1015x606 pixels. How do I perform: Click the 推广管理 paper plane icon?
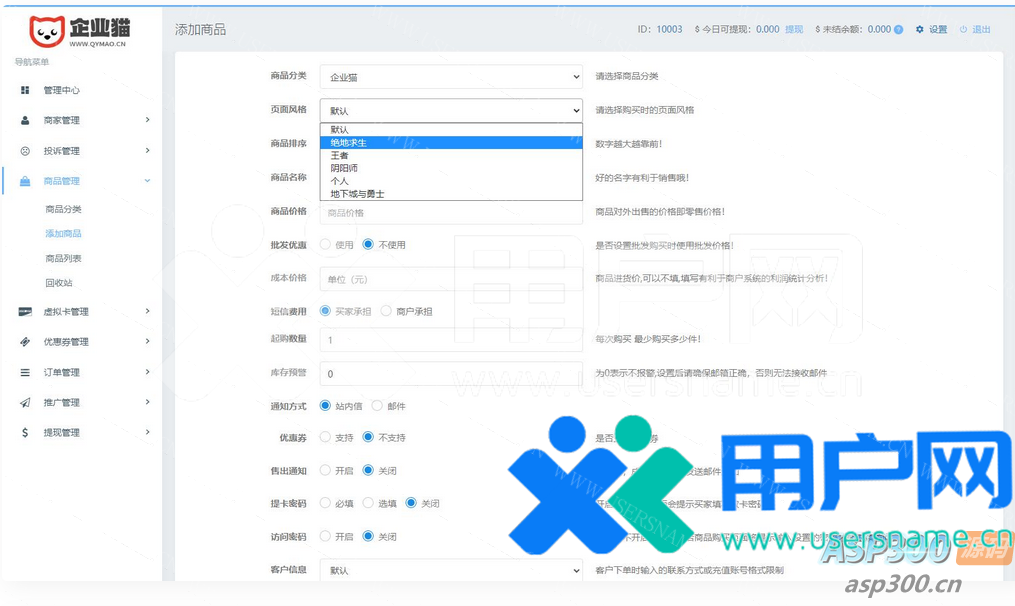pyautogui.click(x=25, y=403)
